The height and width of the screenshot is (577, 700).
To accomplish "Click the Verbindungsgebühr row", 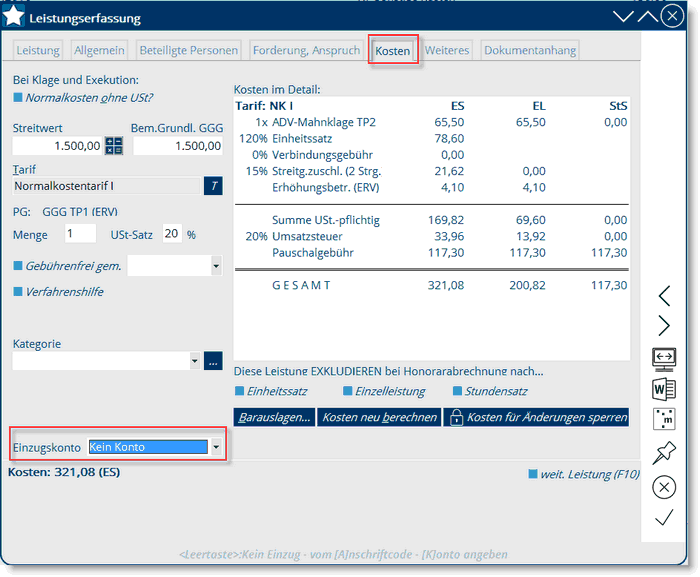I will click(x=431, y=155).
